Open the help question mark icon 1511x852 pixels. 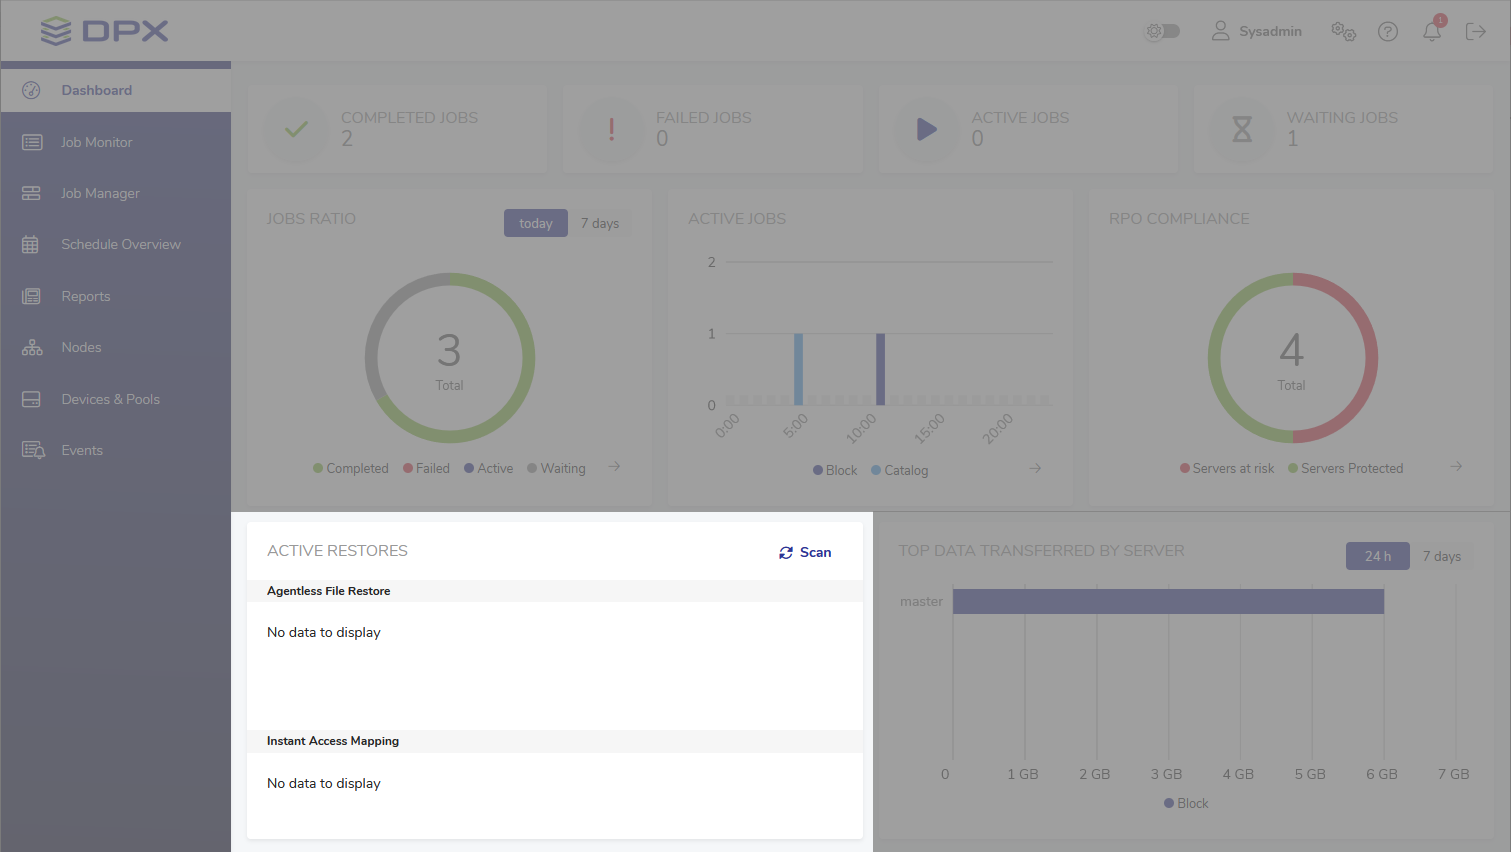coord(1387,32)
